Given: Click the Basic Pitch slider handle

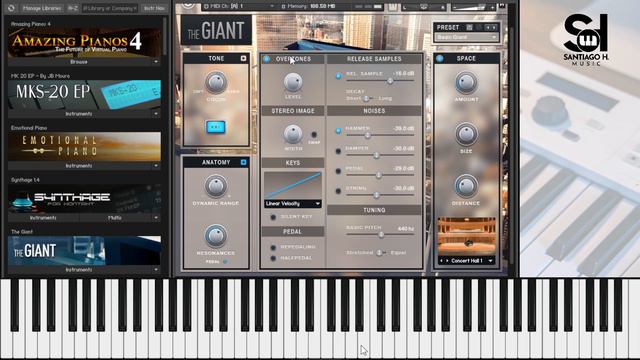Looking at the screenshot, I should pos(380,235).
